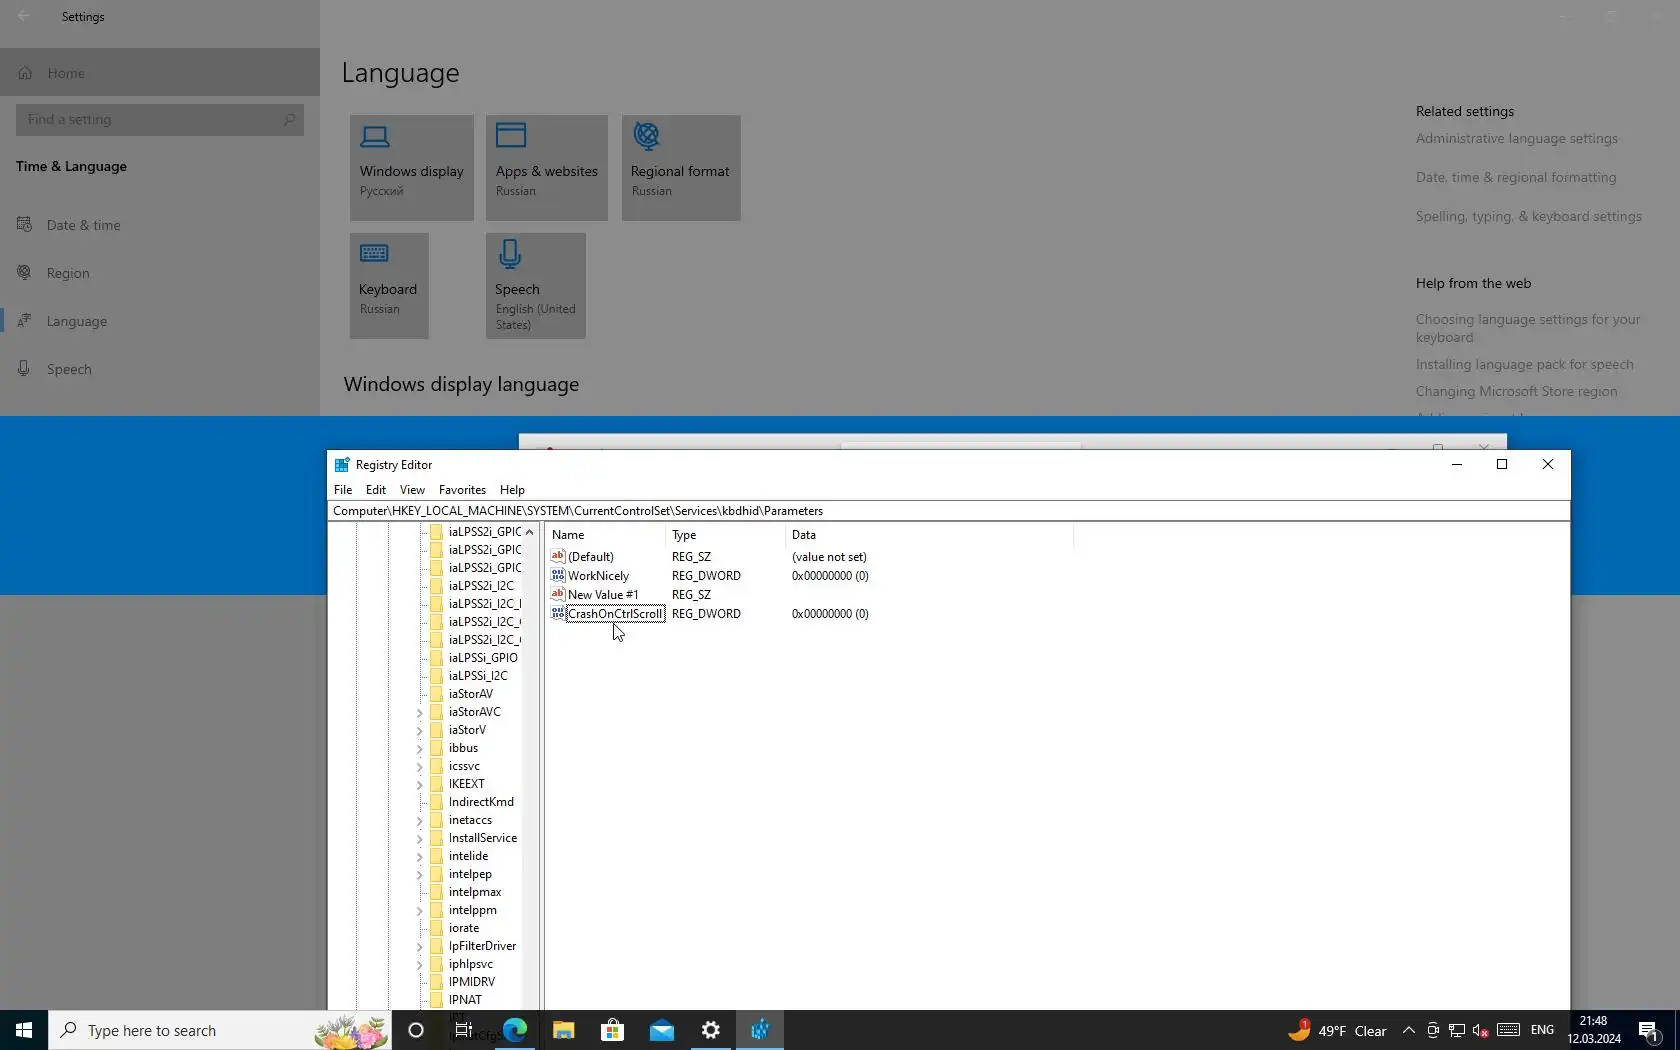Viewport: 1680px width, 1050px height.
Task: Click the CrashOnCtrlScroll name edit box
Action: pyautogui.click(x=615, y=614)
